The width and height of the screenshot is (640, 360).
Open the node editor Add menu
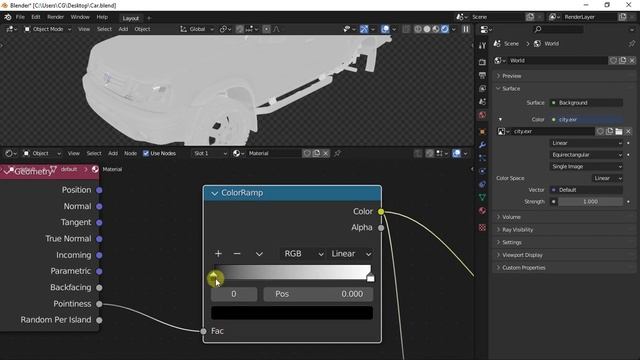click(x=113, y=153)
